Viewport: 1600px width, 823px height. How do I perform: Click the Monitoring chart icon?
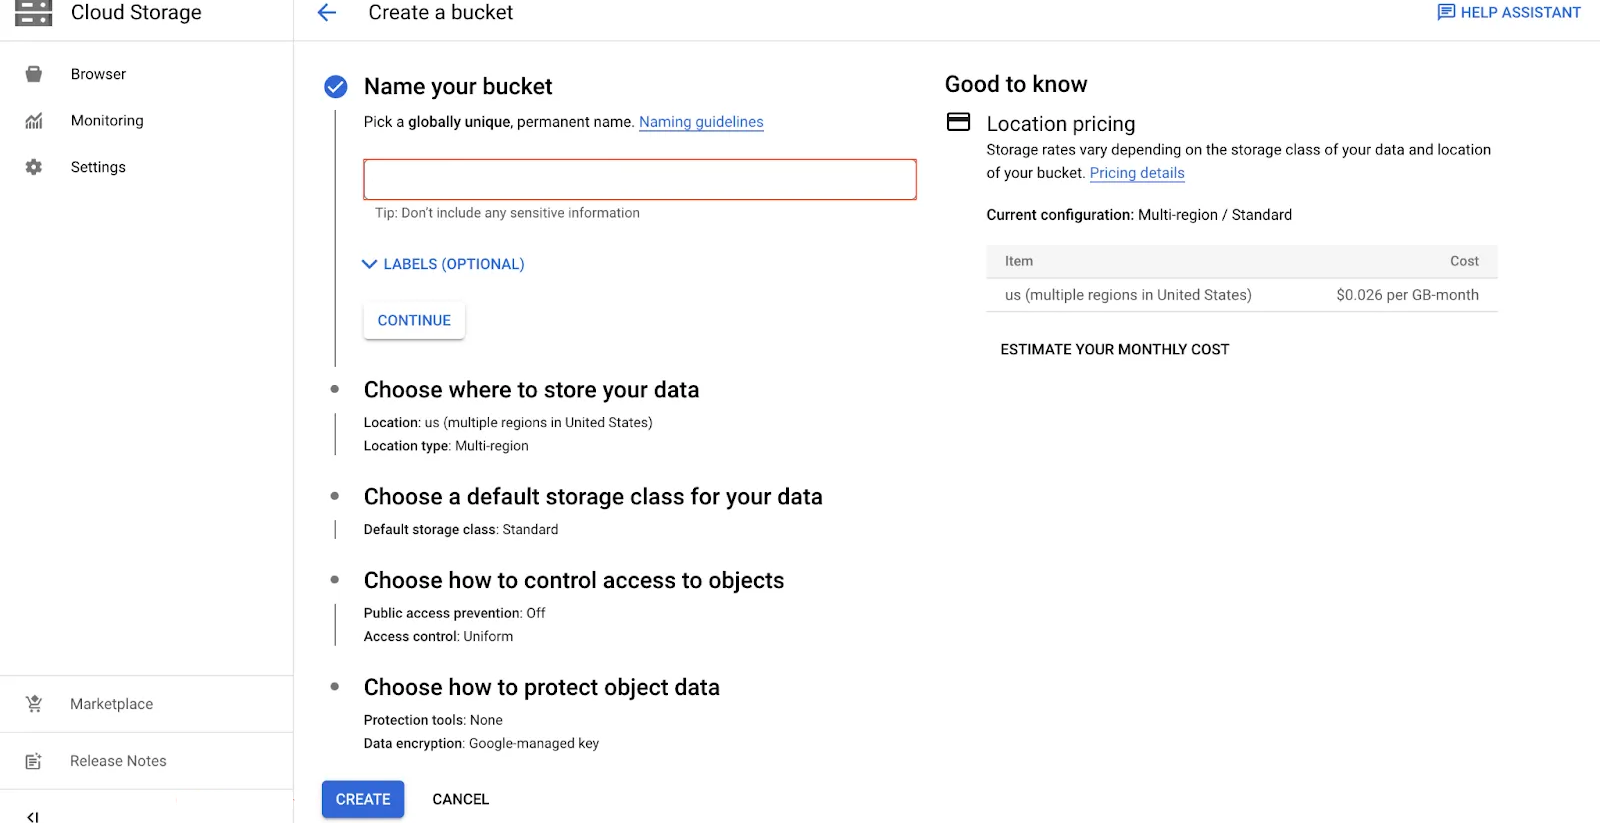[x=34, y=121]
